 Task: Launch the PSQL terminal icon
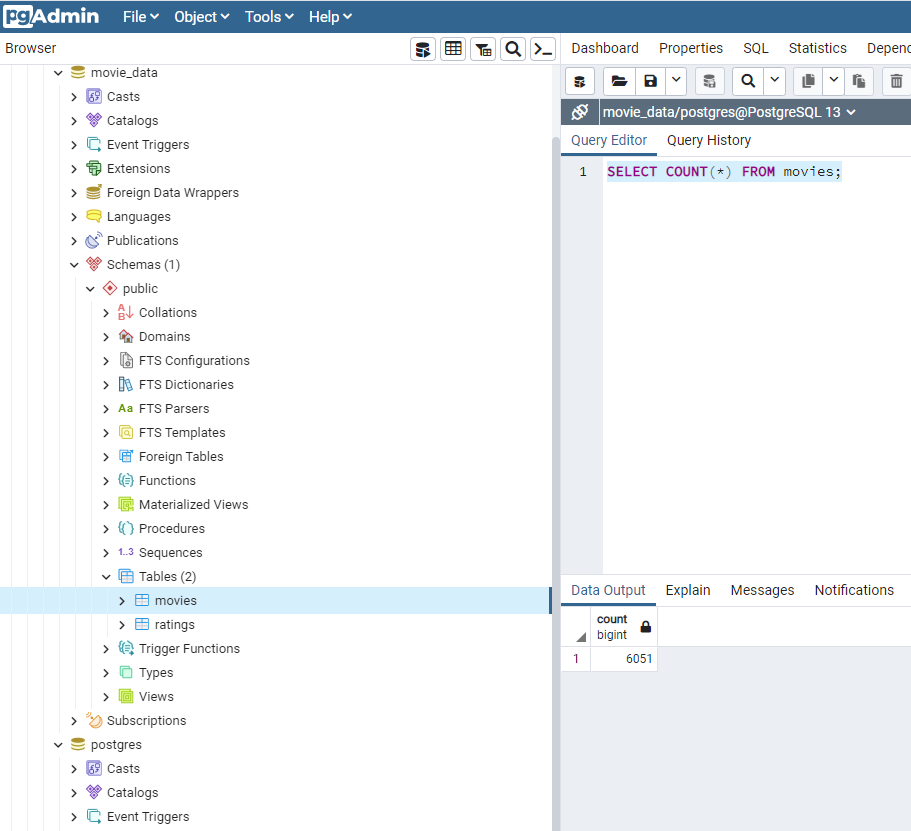point(543,49)
